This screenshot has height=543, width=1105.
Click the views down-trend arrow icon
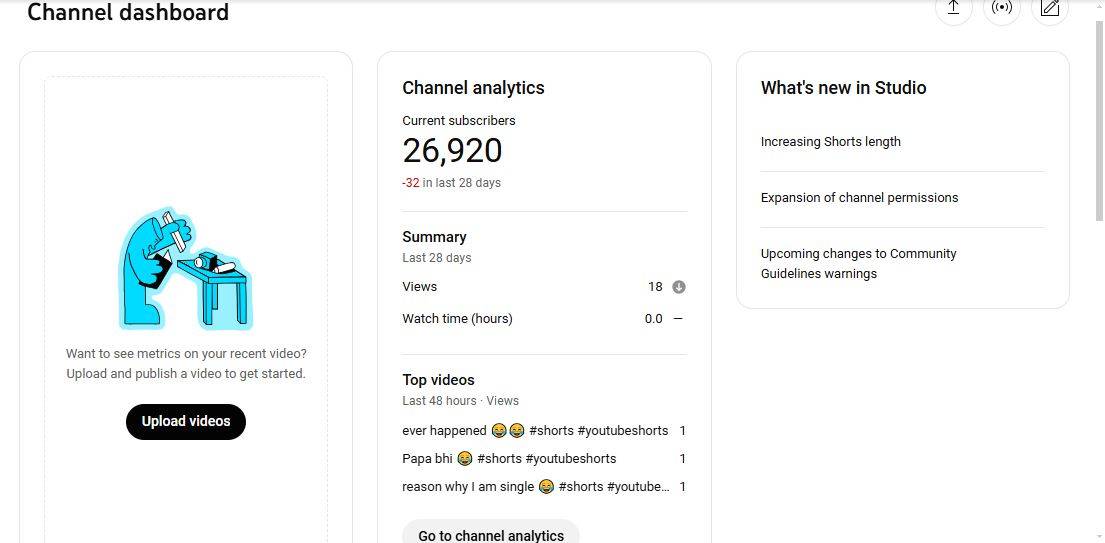(679, 287)
